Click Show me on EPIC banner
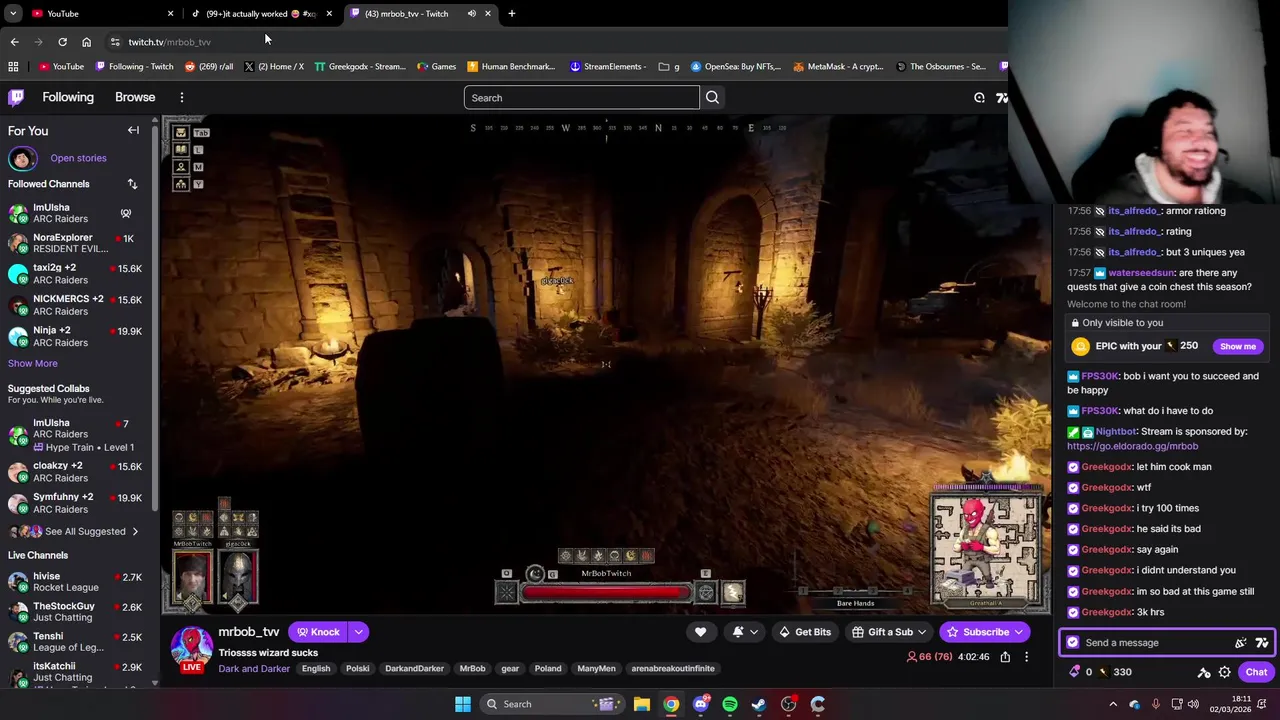 coord(1238,346)
